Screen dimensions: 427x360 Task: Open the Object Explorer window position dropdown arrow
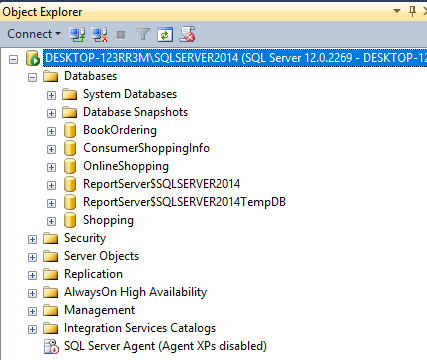(x=397, y=11)
